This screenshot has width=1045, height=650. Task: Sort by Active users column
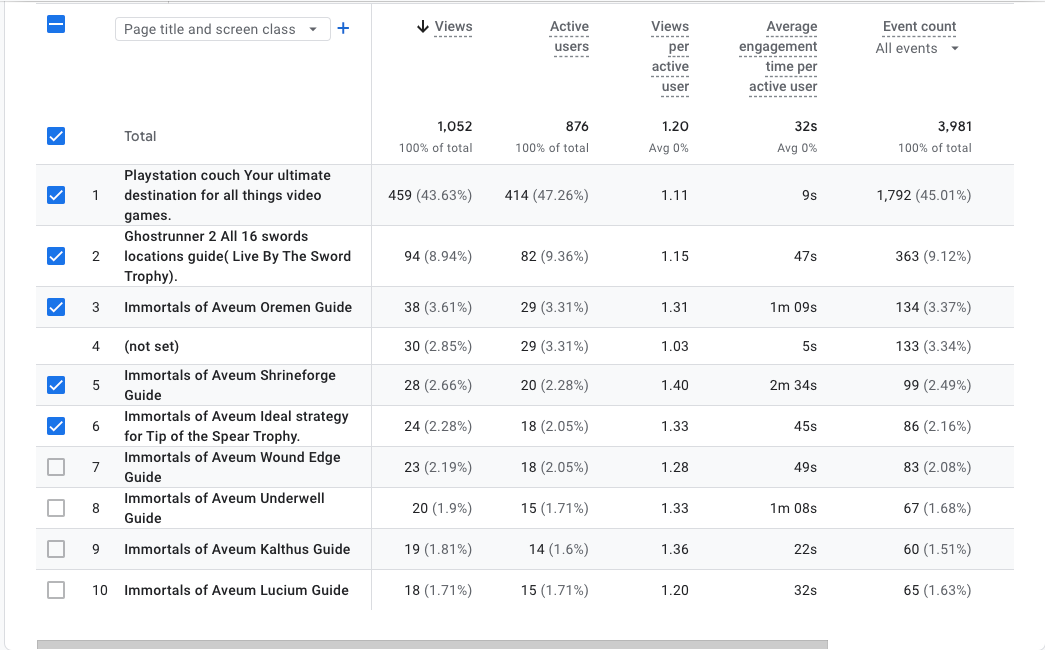(x=570, y=37)
